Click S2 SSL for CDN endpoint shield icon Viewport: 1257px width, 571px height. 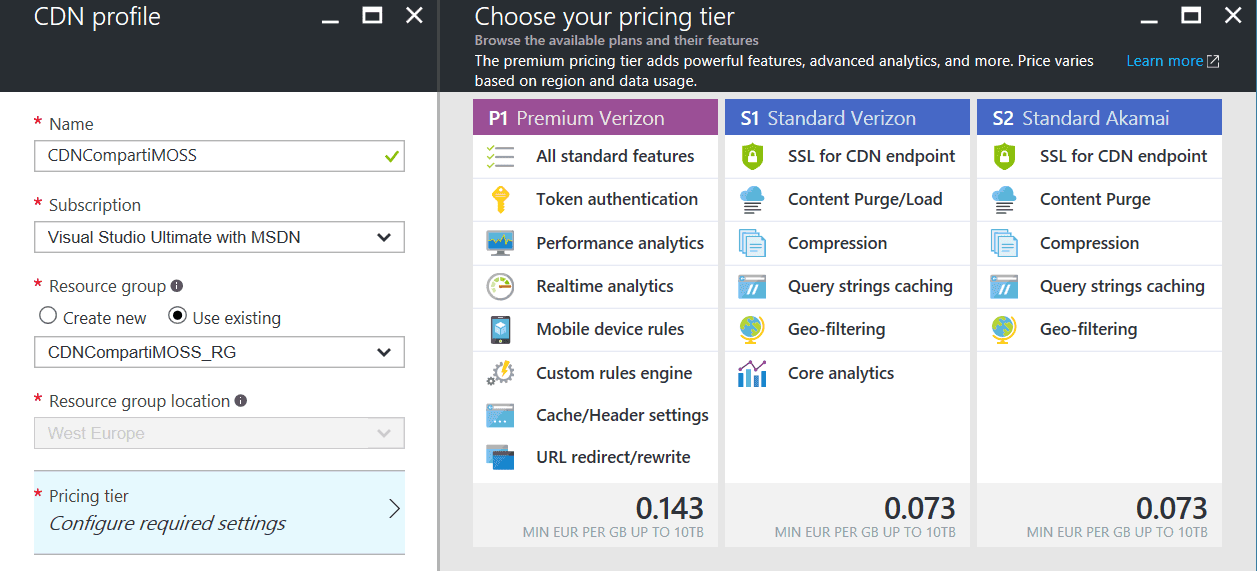[1004, 156]
